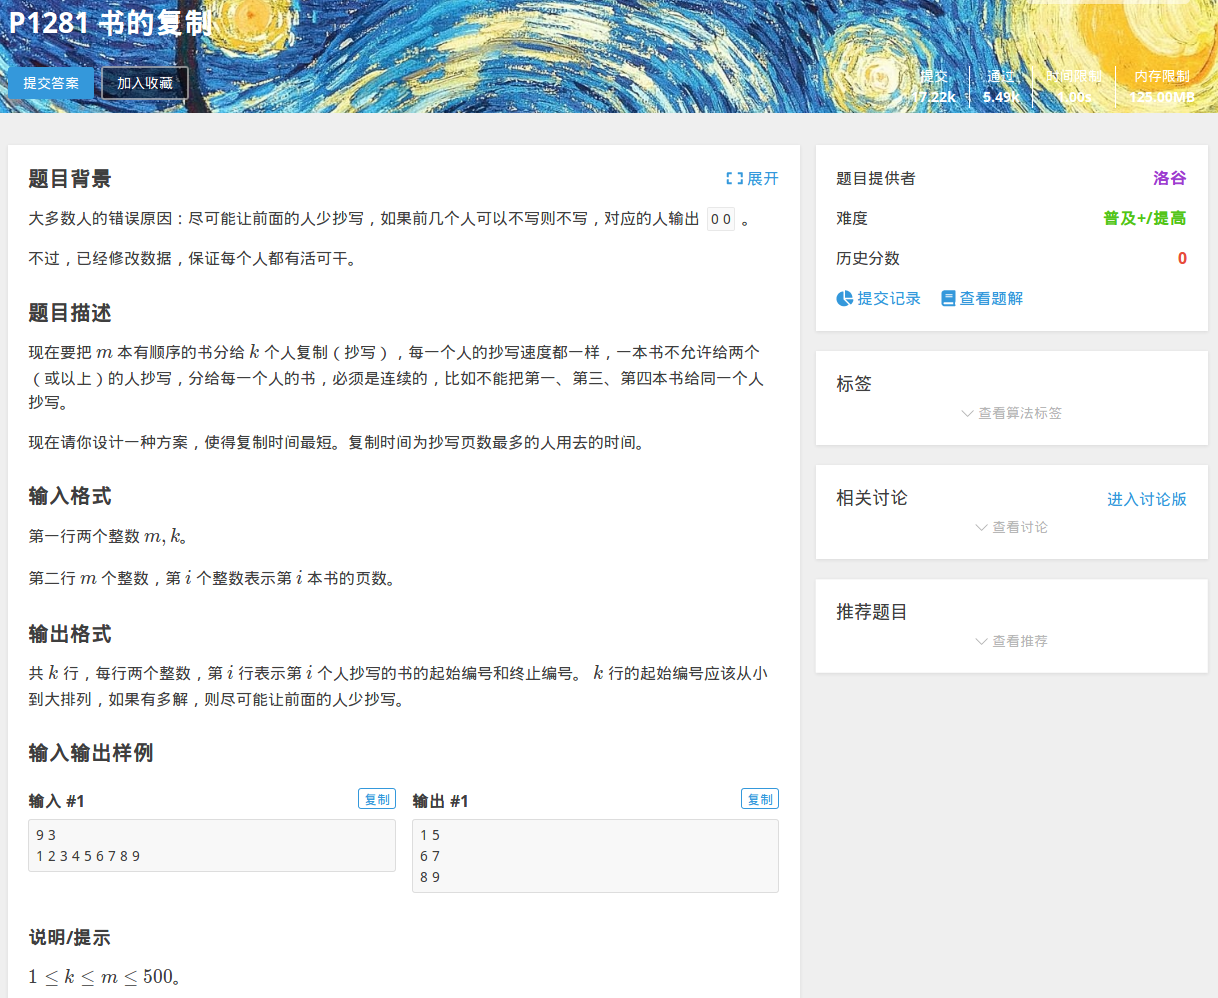Click the 说明/提示 heading

tap(70, 937)
